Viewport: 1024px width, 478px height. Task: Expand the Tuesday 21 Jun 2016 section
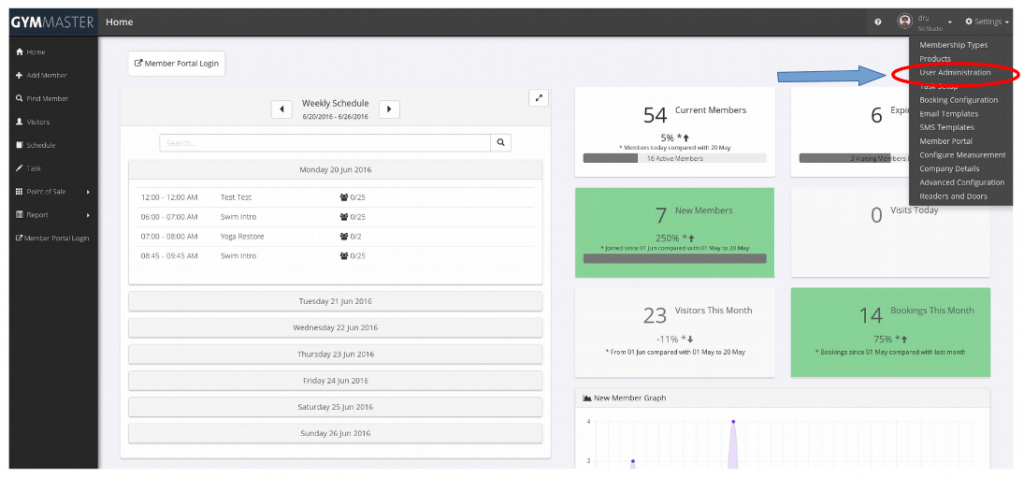pos(335,301)
